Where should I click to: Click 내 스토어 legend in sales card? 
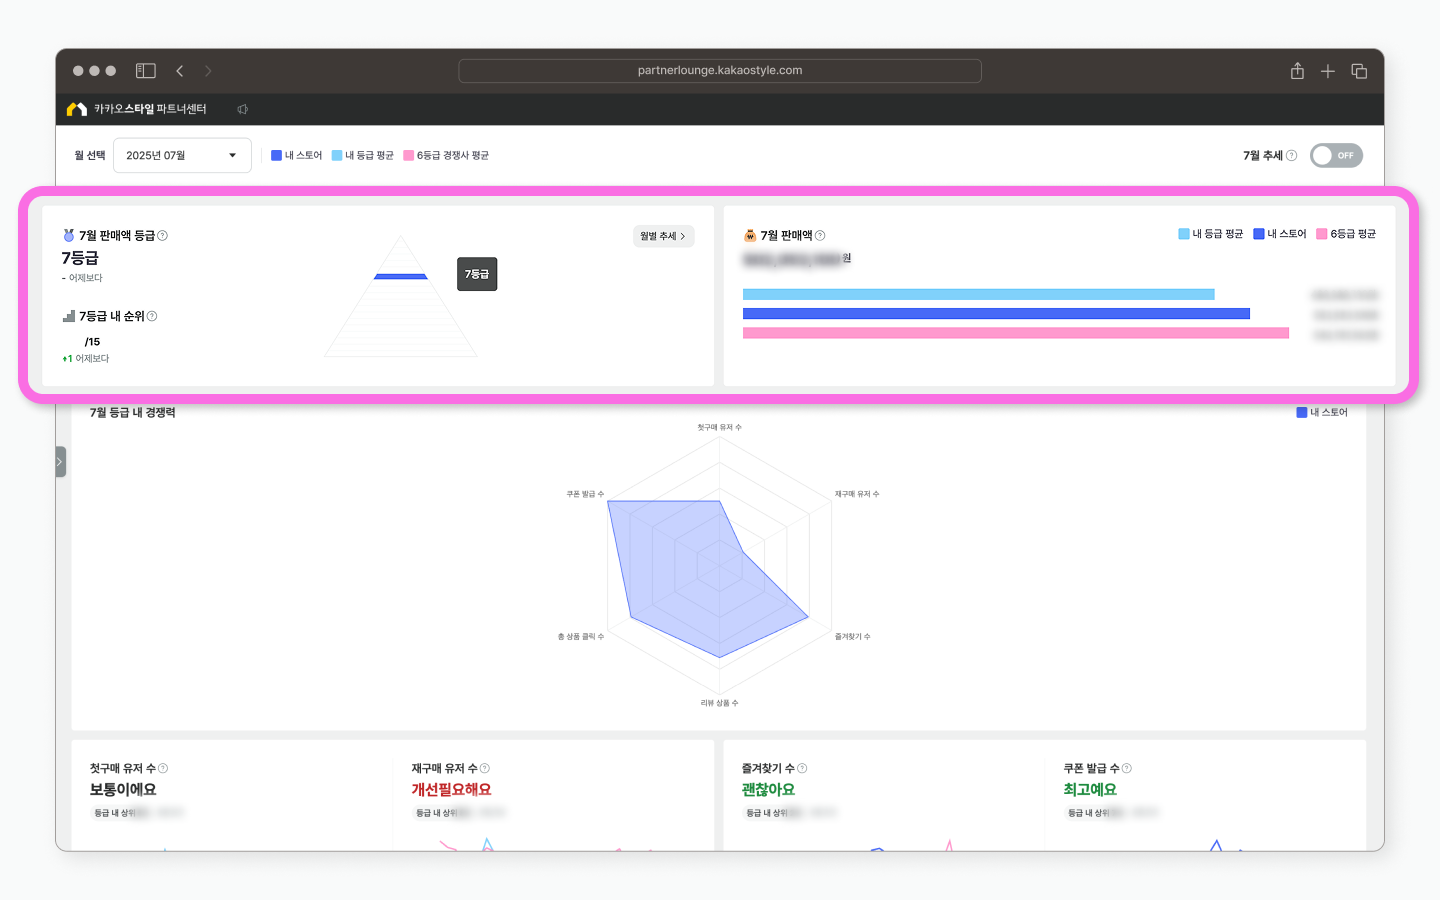(x=1279, y=234)
